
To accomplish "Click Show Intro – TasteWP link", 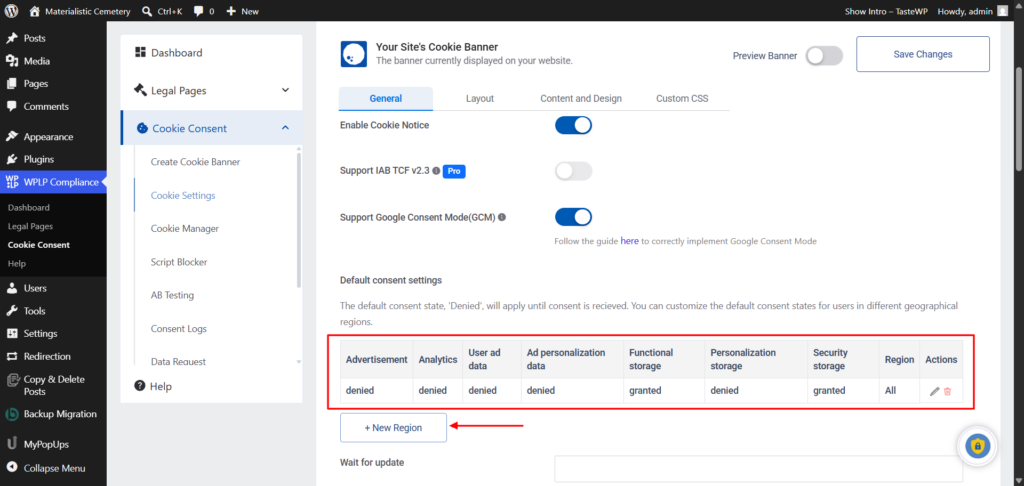I will click(886, 11).
